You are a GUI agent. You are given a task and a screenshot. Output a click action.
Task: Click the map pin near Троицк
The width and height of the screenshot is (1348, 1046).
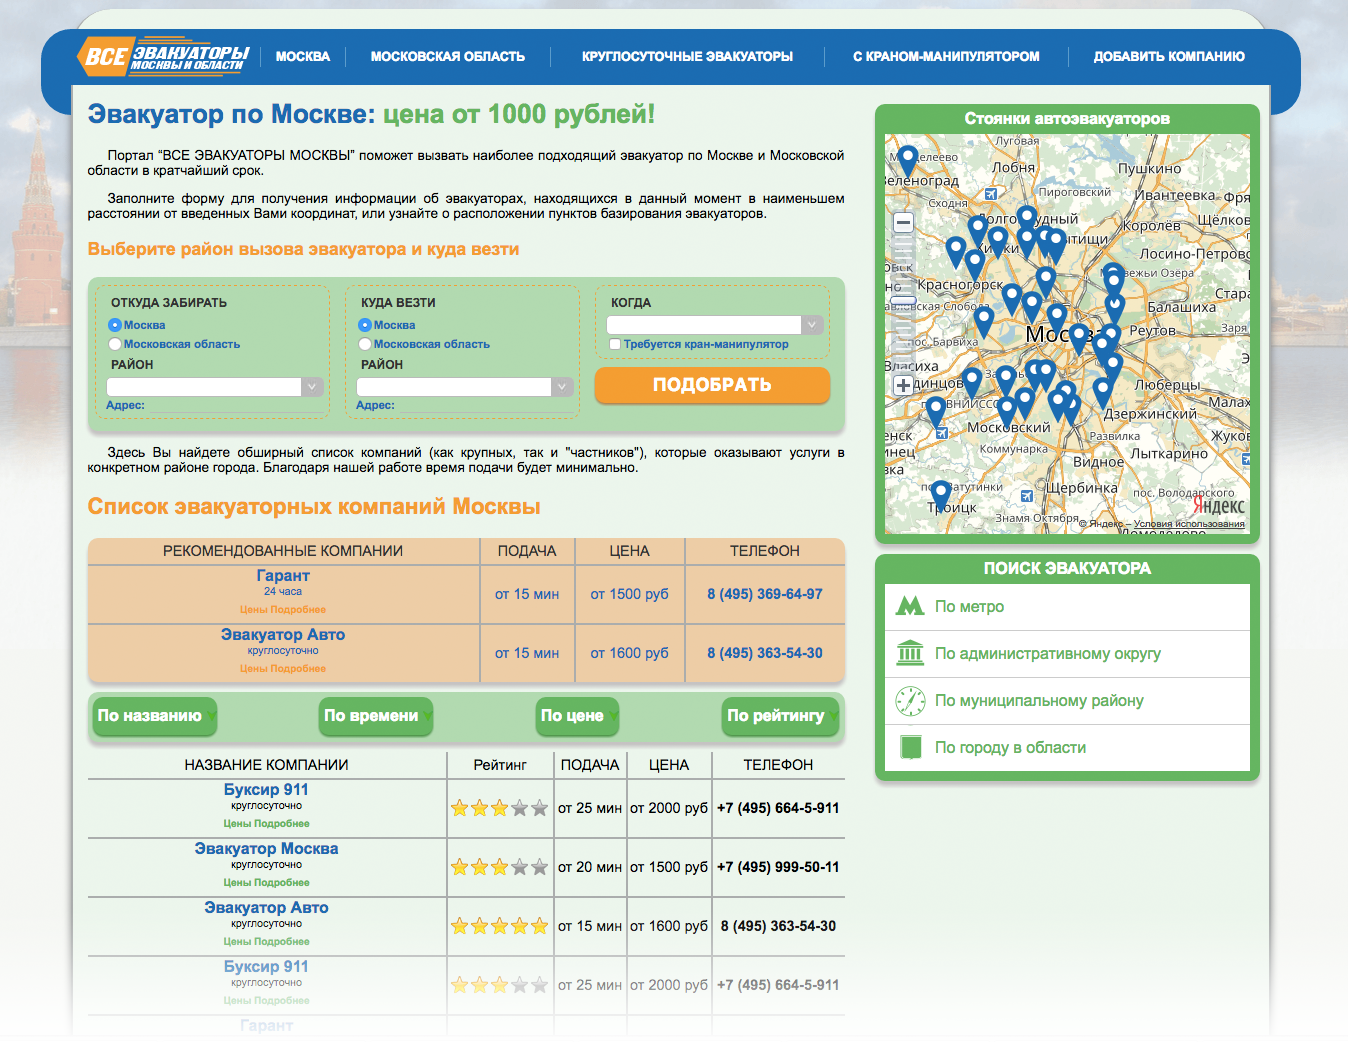click(x=940, y=492)
